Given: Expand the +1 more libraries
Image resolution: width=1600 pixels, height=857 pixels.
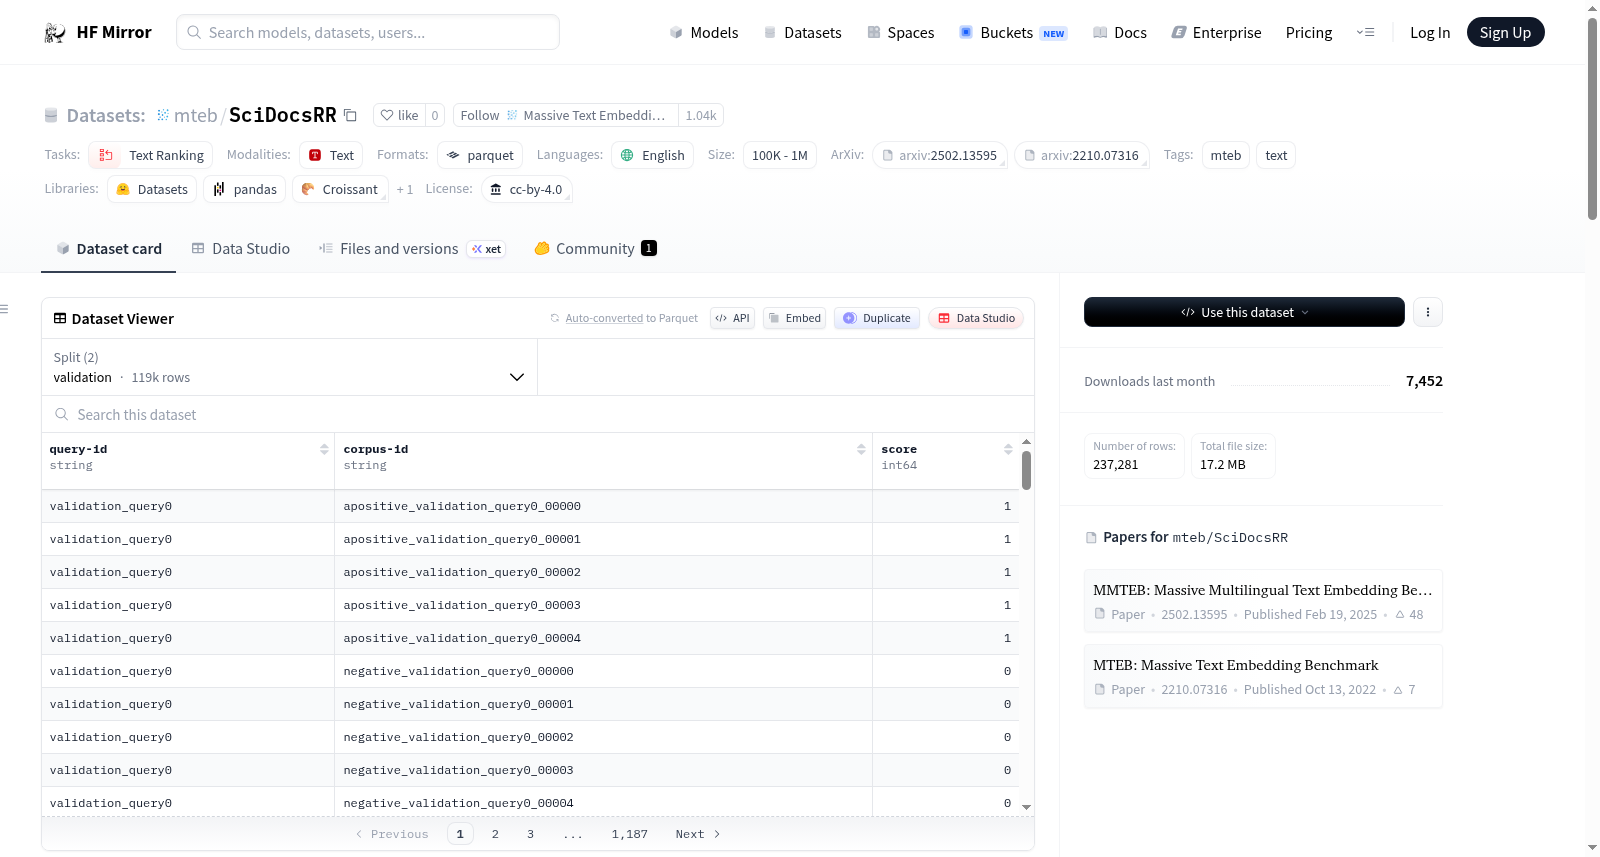Looking at the screenshot, I should tap(404, 190).
